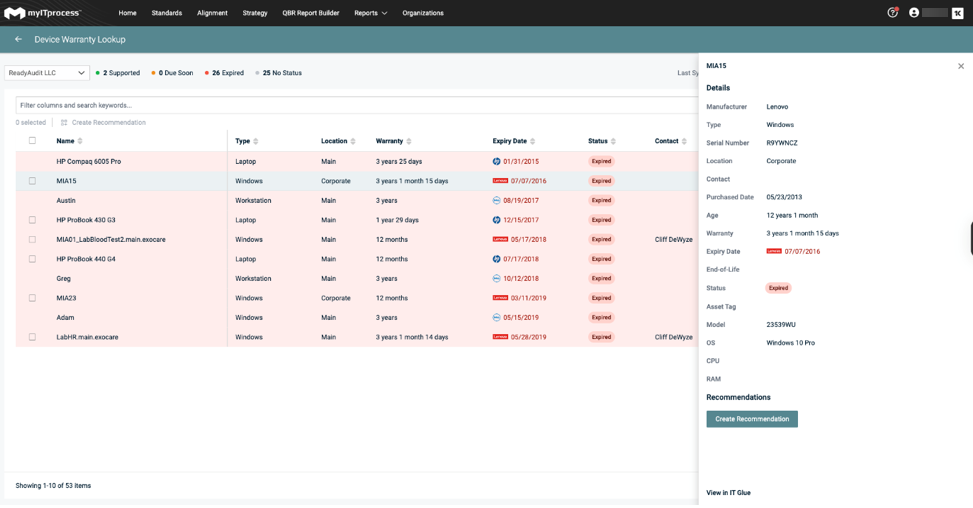Go back using the arrow icon
This screenshot has width=973, height=508.
(x=19, y=39)
